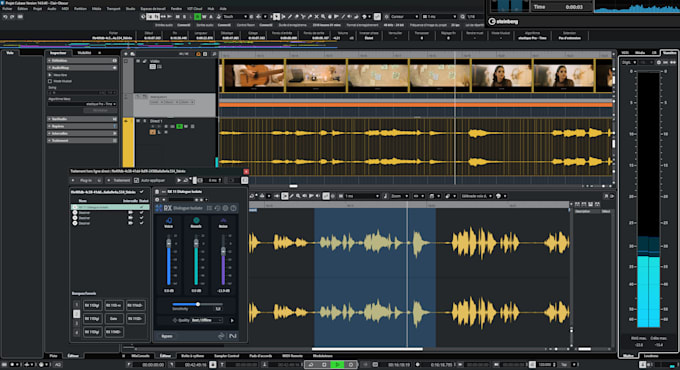Screen dimensions: 680x370
Task: Open the MixConsole lower zone tab
Action: point(141,356)
